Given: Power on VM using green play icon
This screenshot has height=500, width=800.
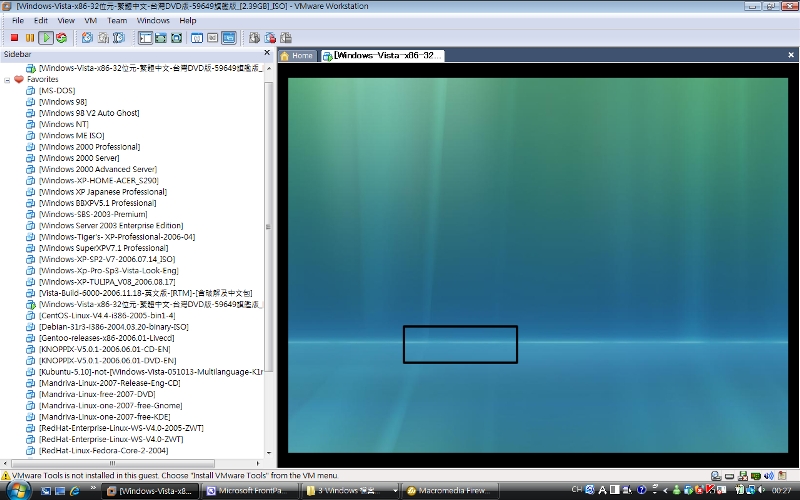Looking at the screenshot, I should [46, 38].
